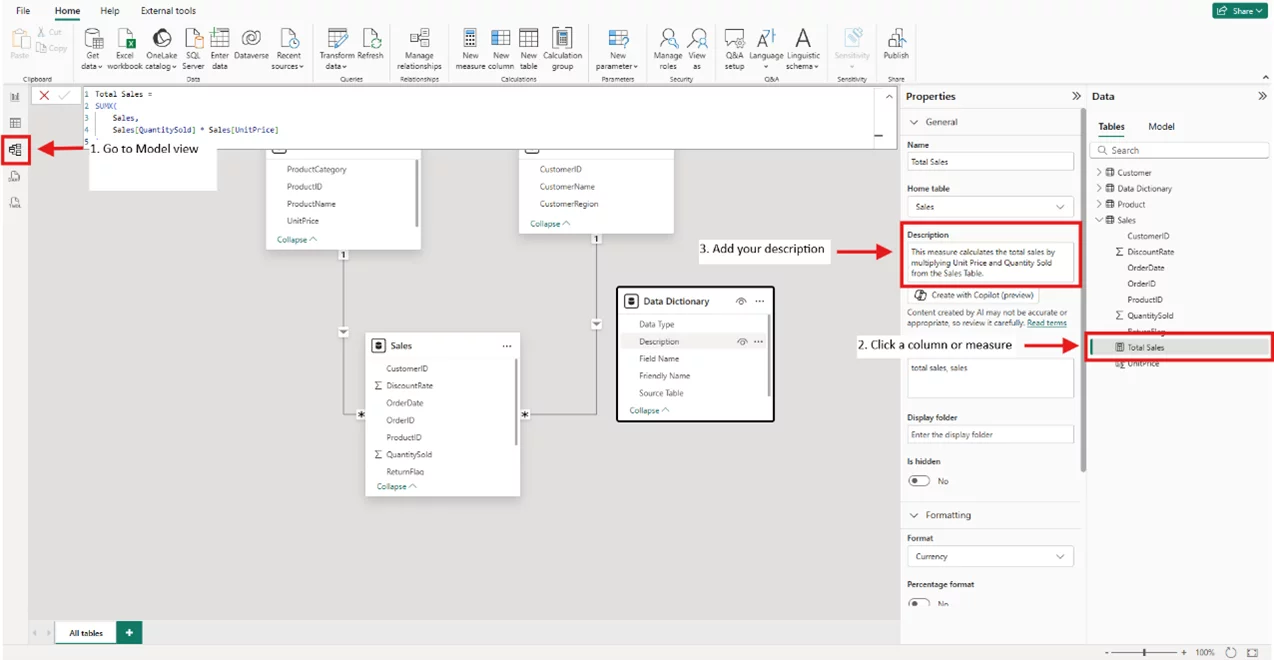Toggle the Is hidden switch to Yes
The width and height of the screenshot is (1274, 660).
coord(918,480)
